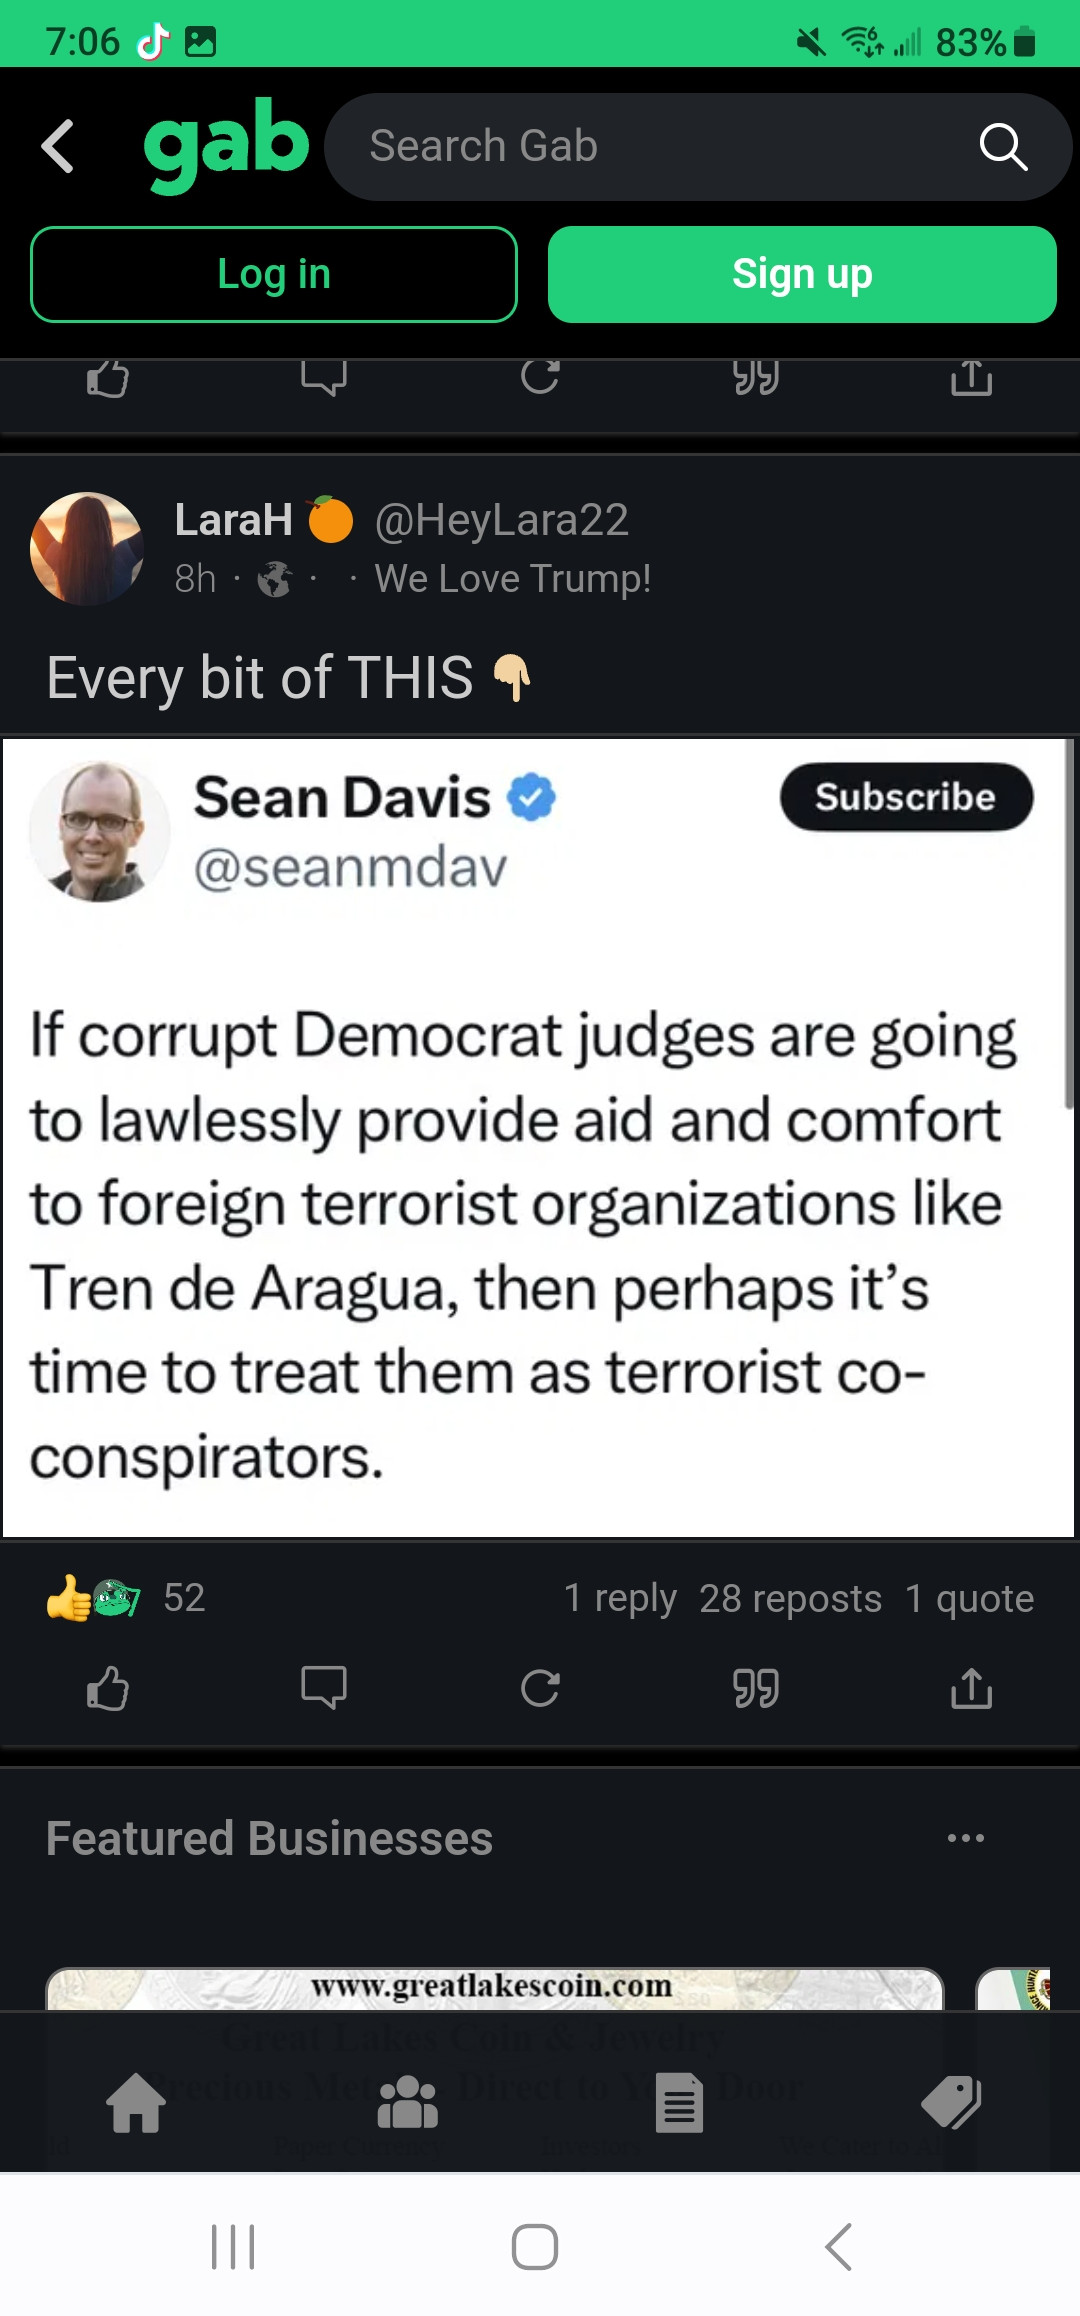1080x2316 pixels.
Task: Click the Sign up button
Action: [x=802, y=274]
